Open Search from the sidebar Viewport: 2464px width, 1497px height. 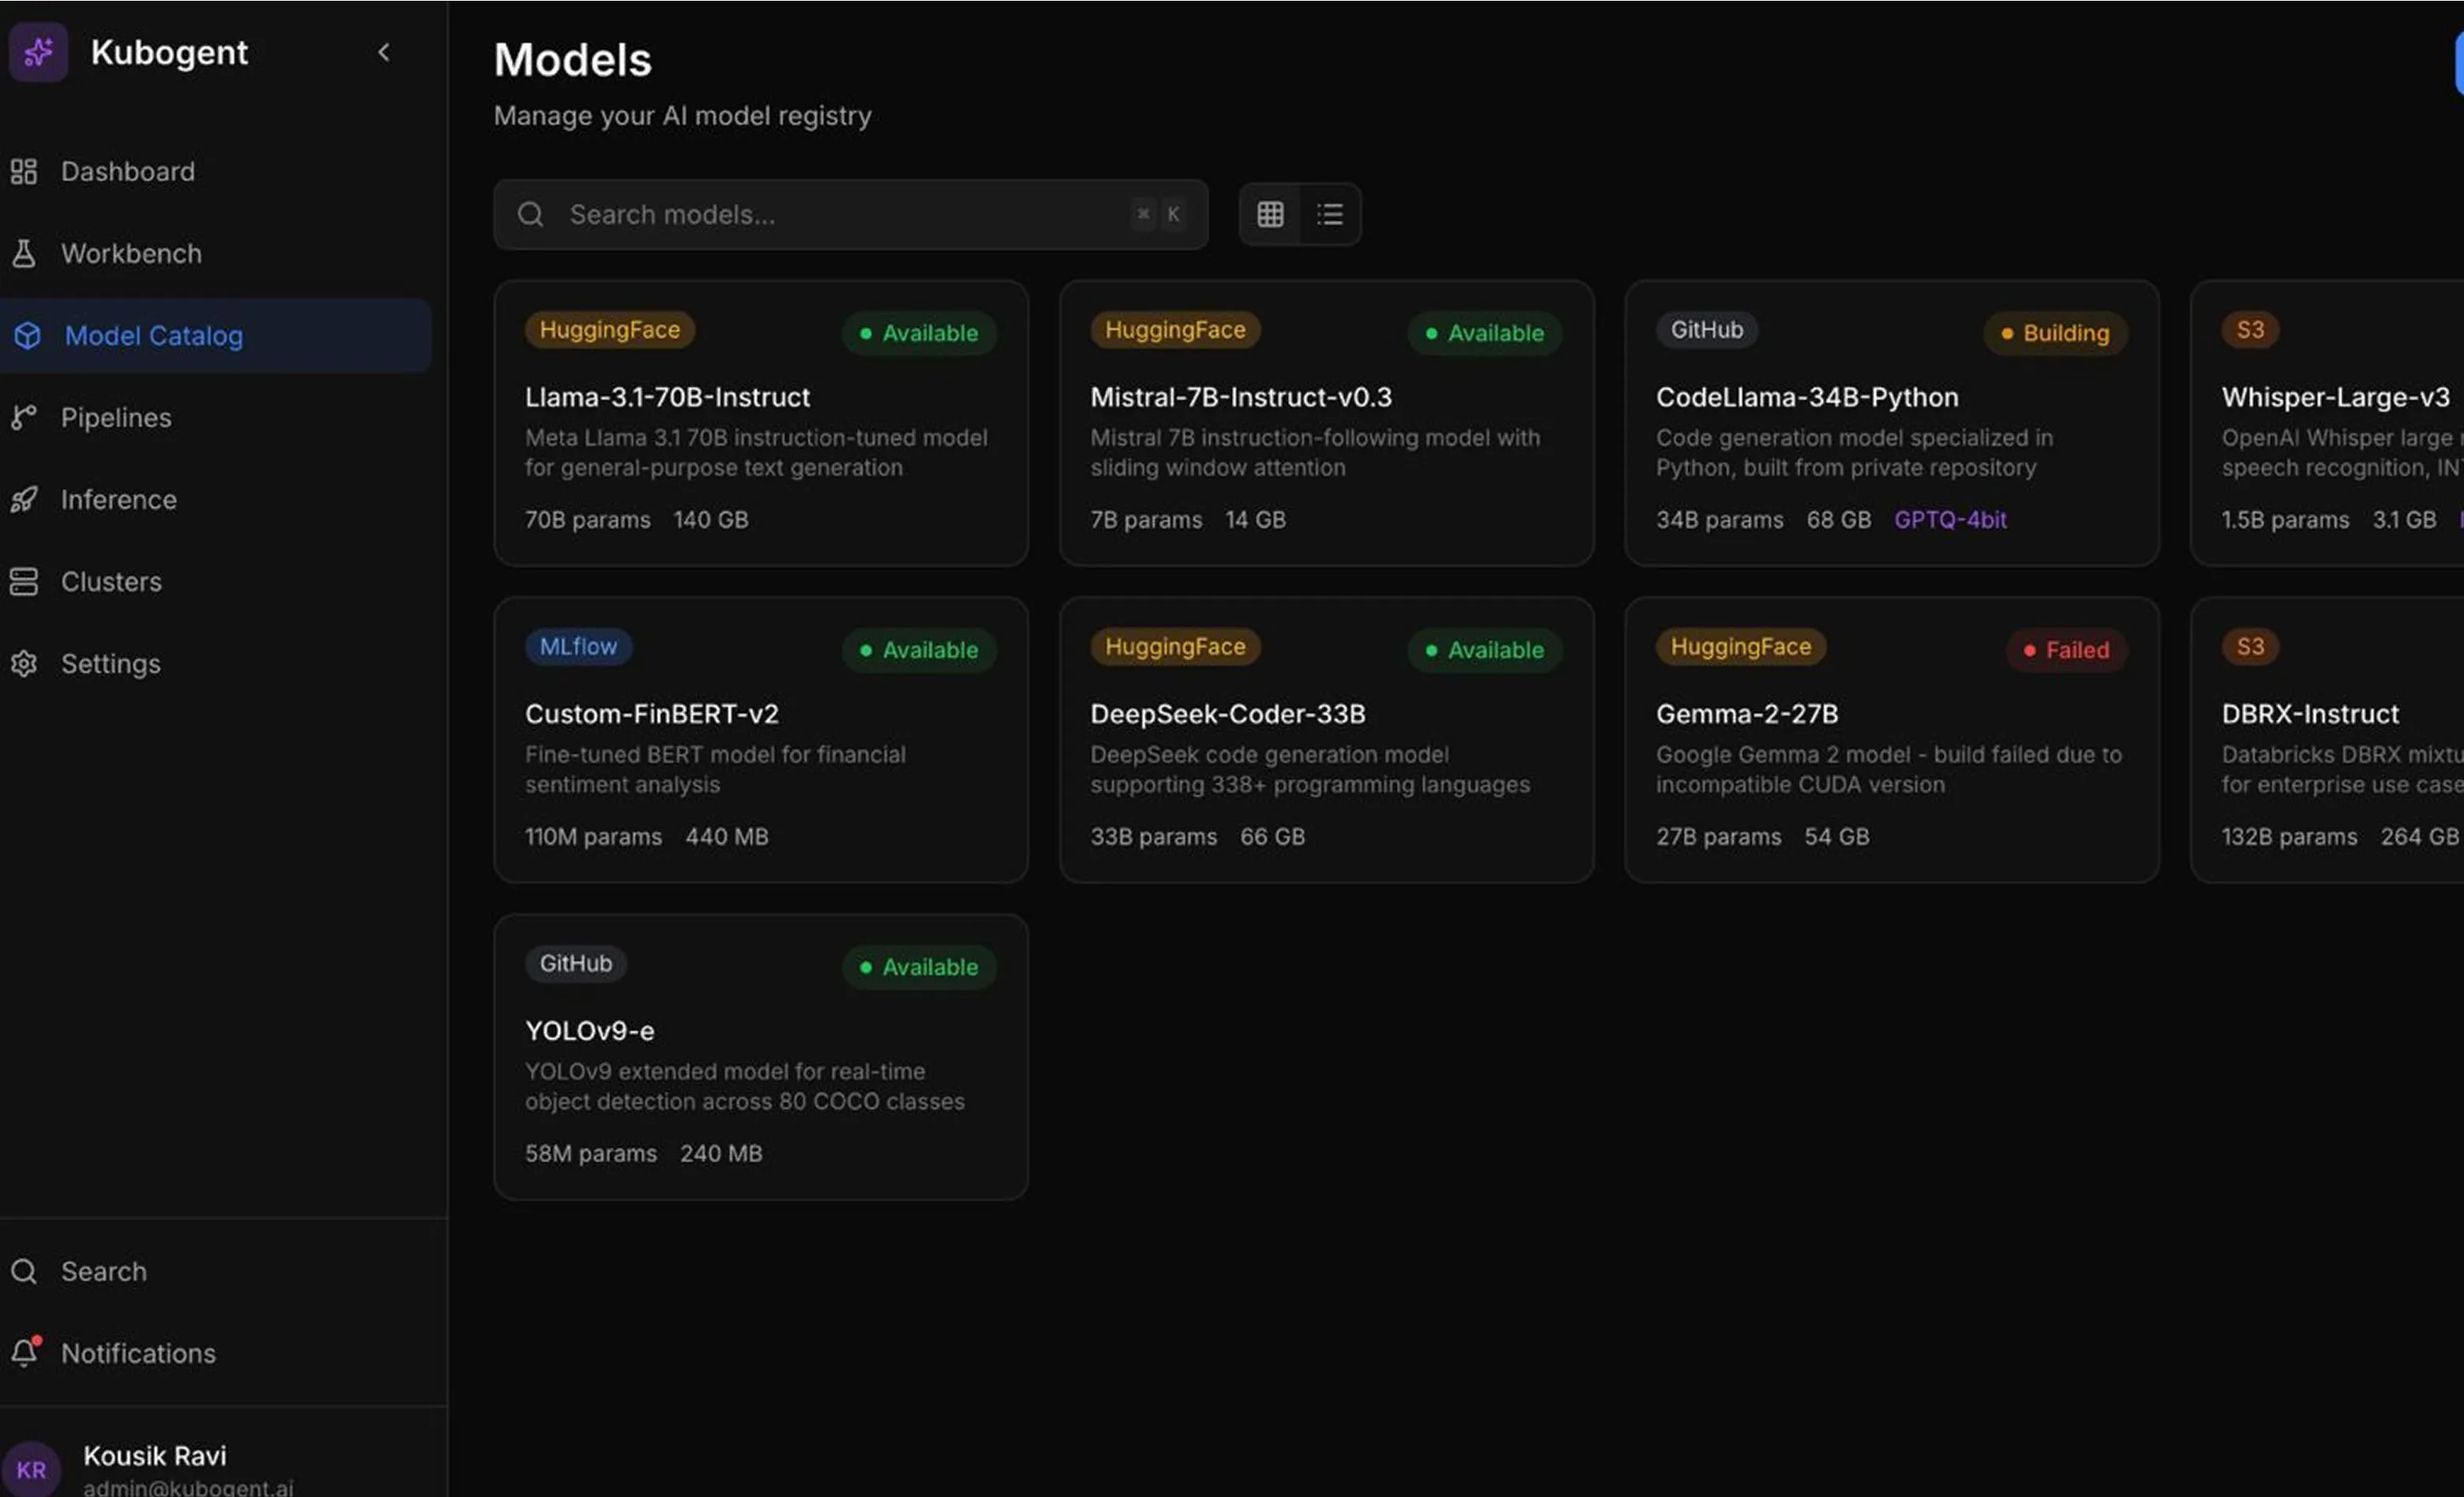click(x=216, y=1271)
